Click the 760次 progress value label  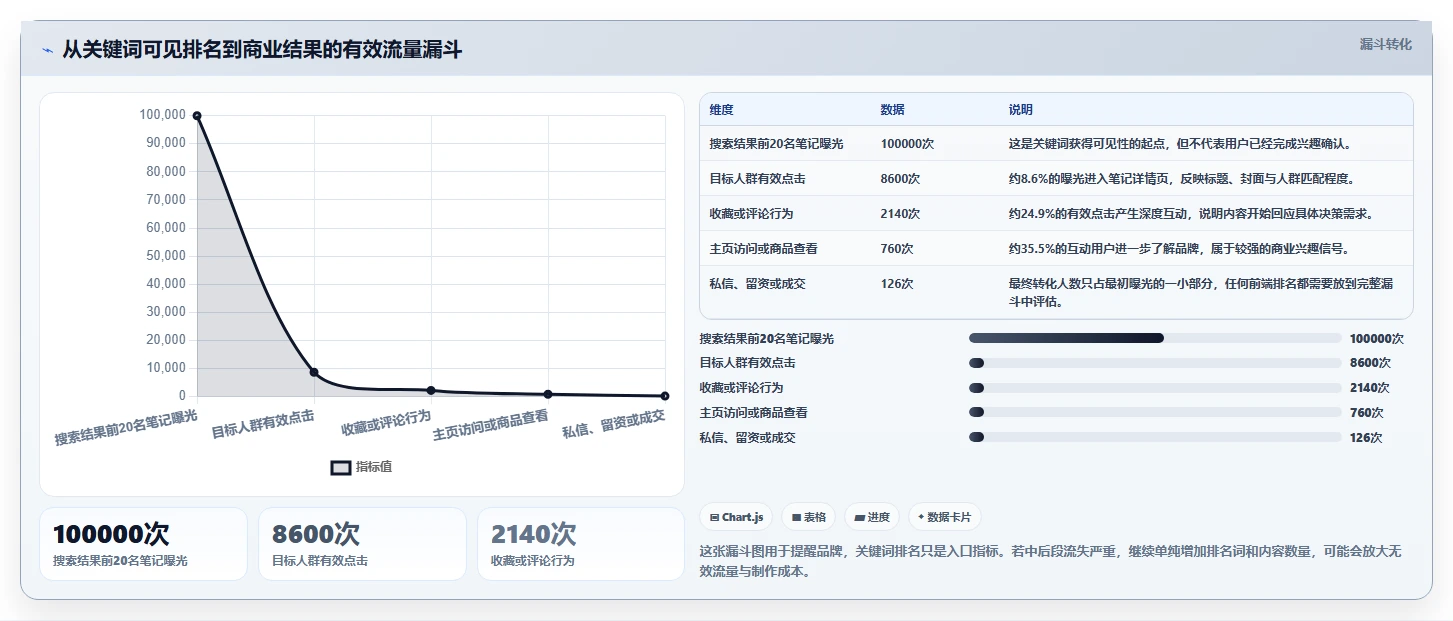tap(1366, 412)
